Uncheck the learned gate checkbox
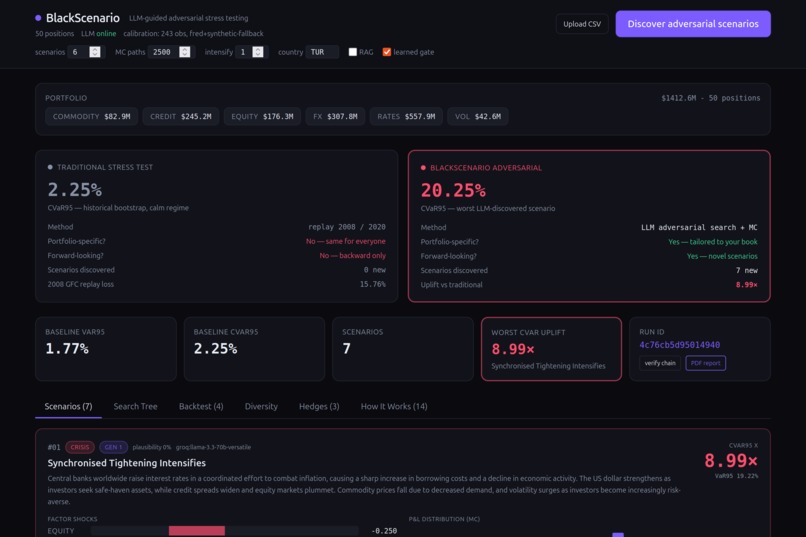This screenshot has width=806, height=537. click(387, 52)
